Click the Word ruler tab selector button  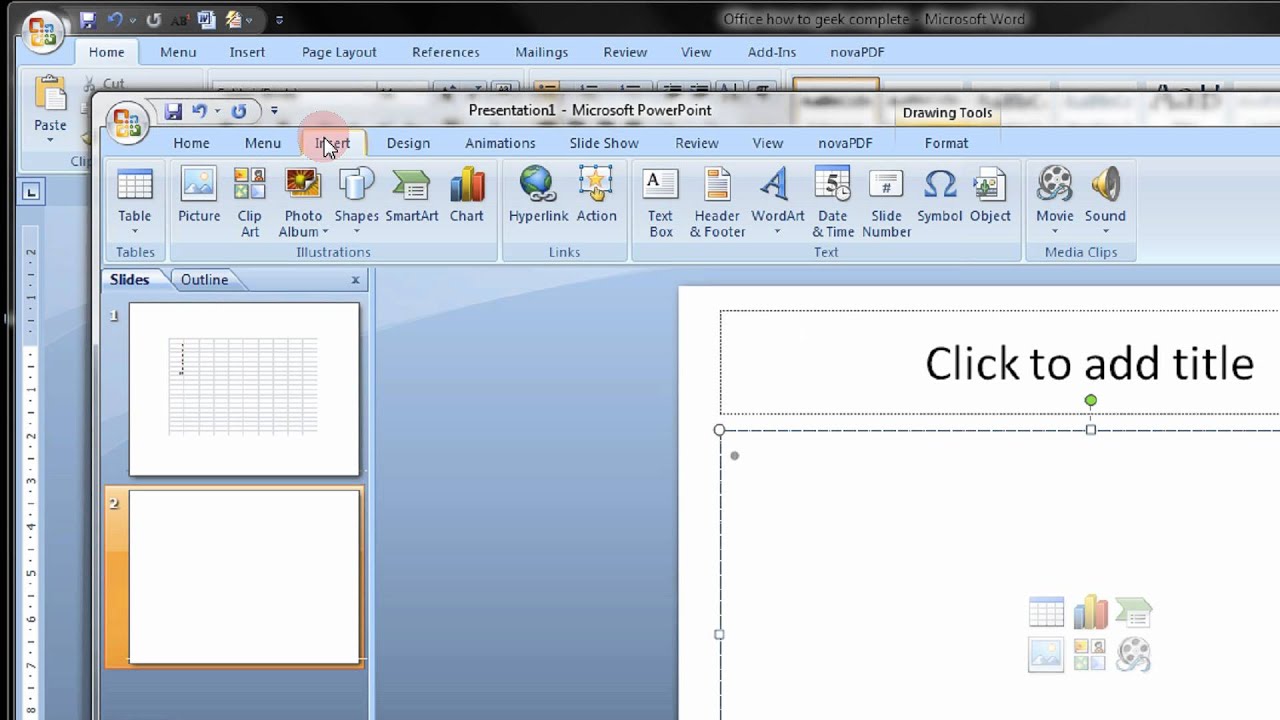tap(31, 191)
